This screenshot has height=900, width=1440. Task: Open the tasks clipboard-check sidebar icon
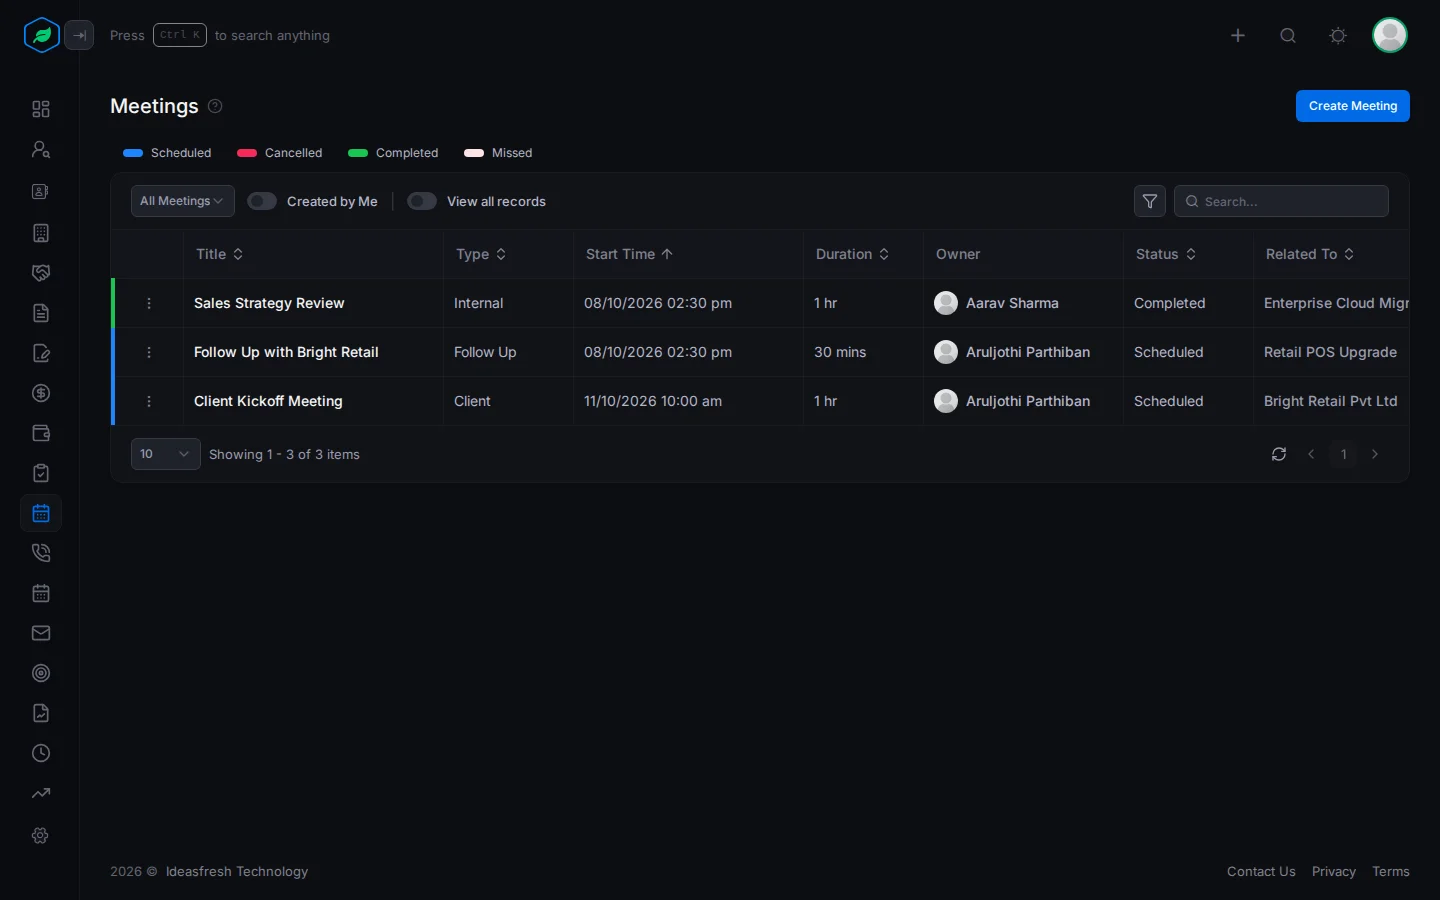point(41,473)
